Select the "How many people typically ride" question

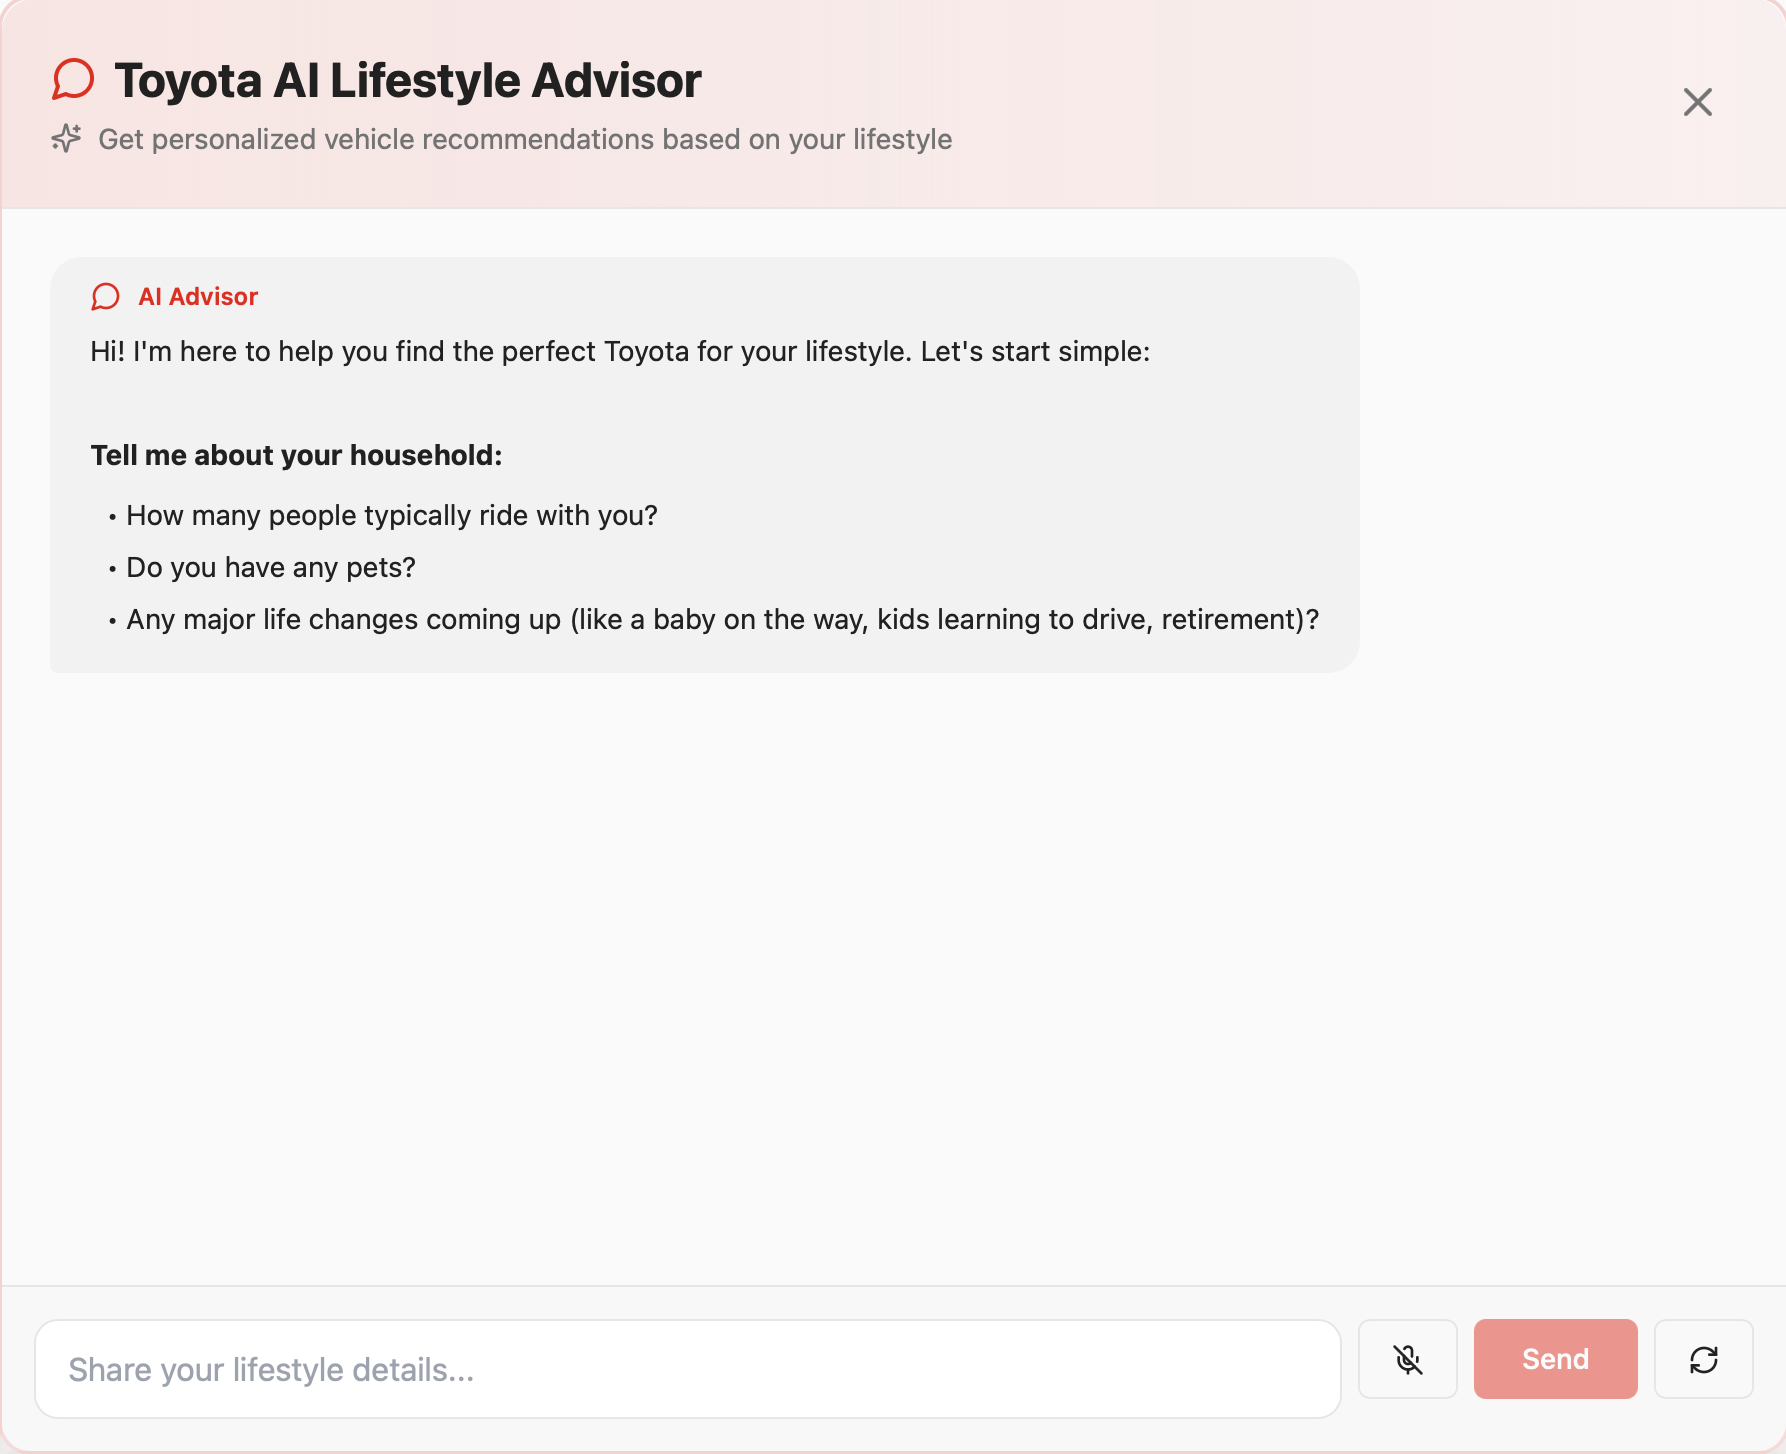coord(392,515)
